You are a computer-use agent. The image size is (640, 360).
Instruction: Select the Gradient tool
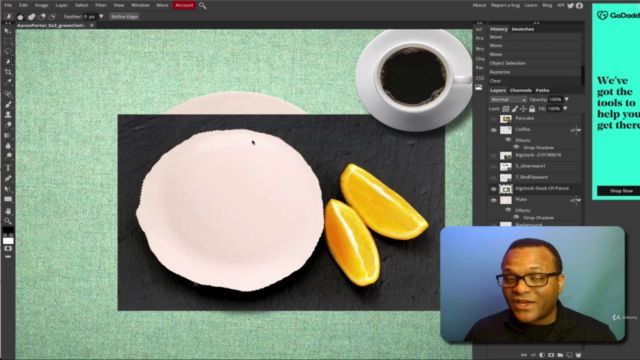8,136
